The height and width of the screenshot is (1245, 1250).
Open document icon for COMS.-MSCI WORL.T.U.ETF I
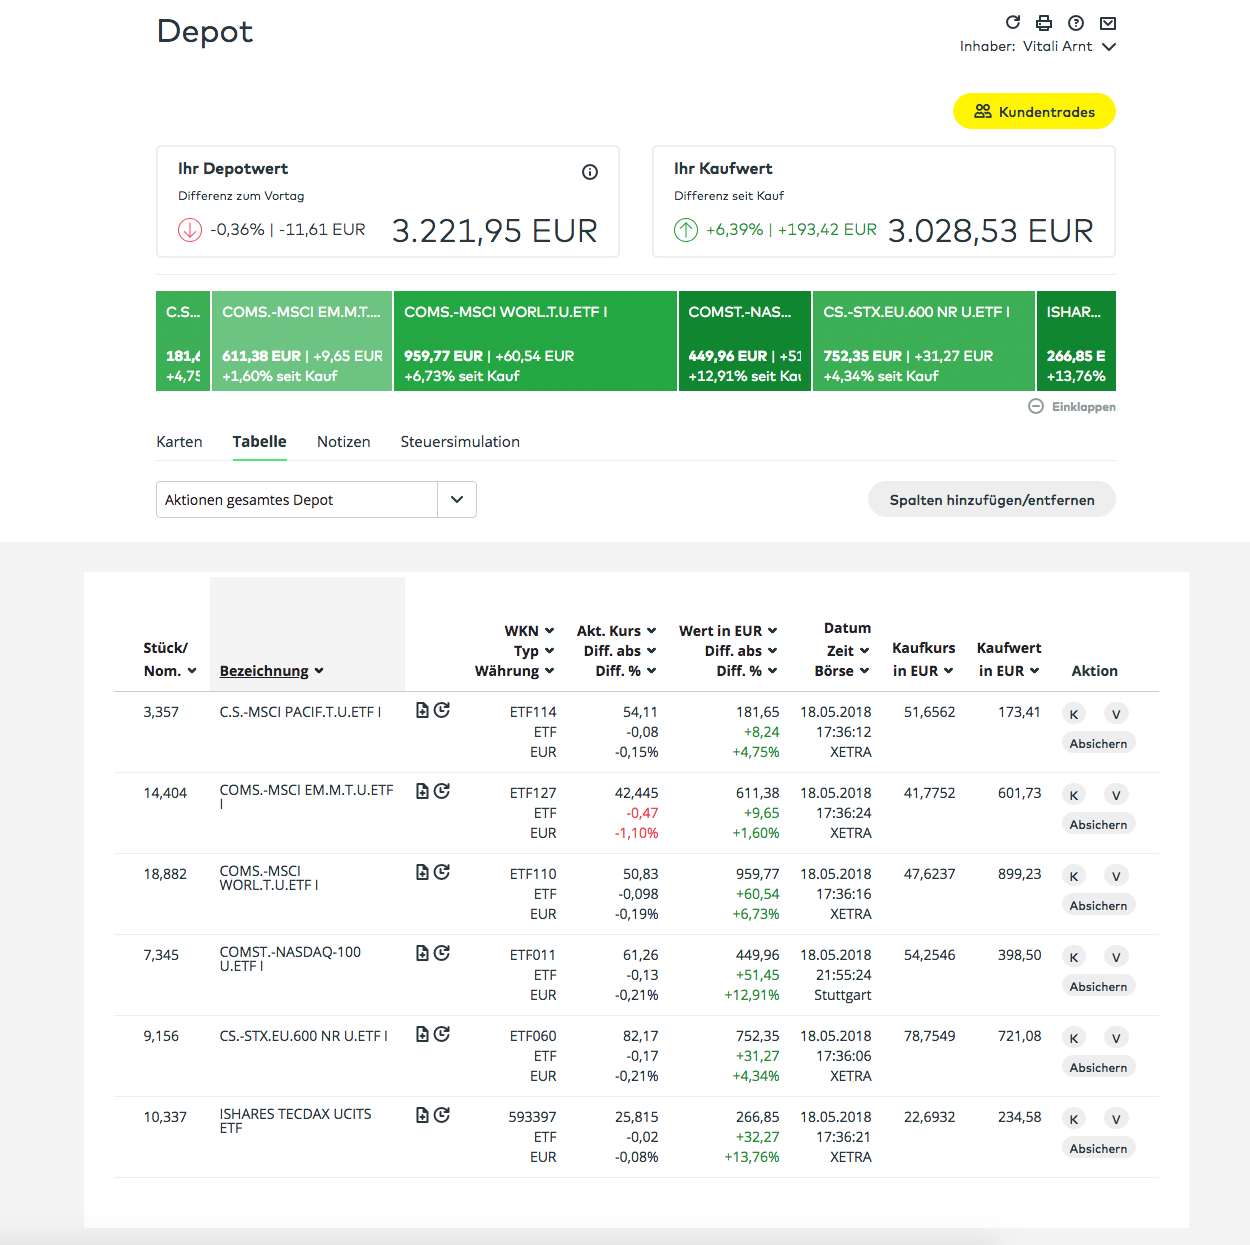[x=422, y=872]
